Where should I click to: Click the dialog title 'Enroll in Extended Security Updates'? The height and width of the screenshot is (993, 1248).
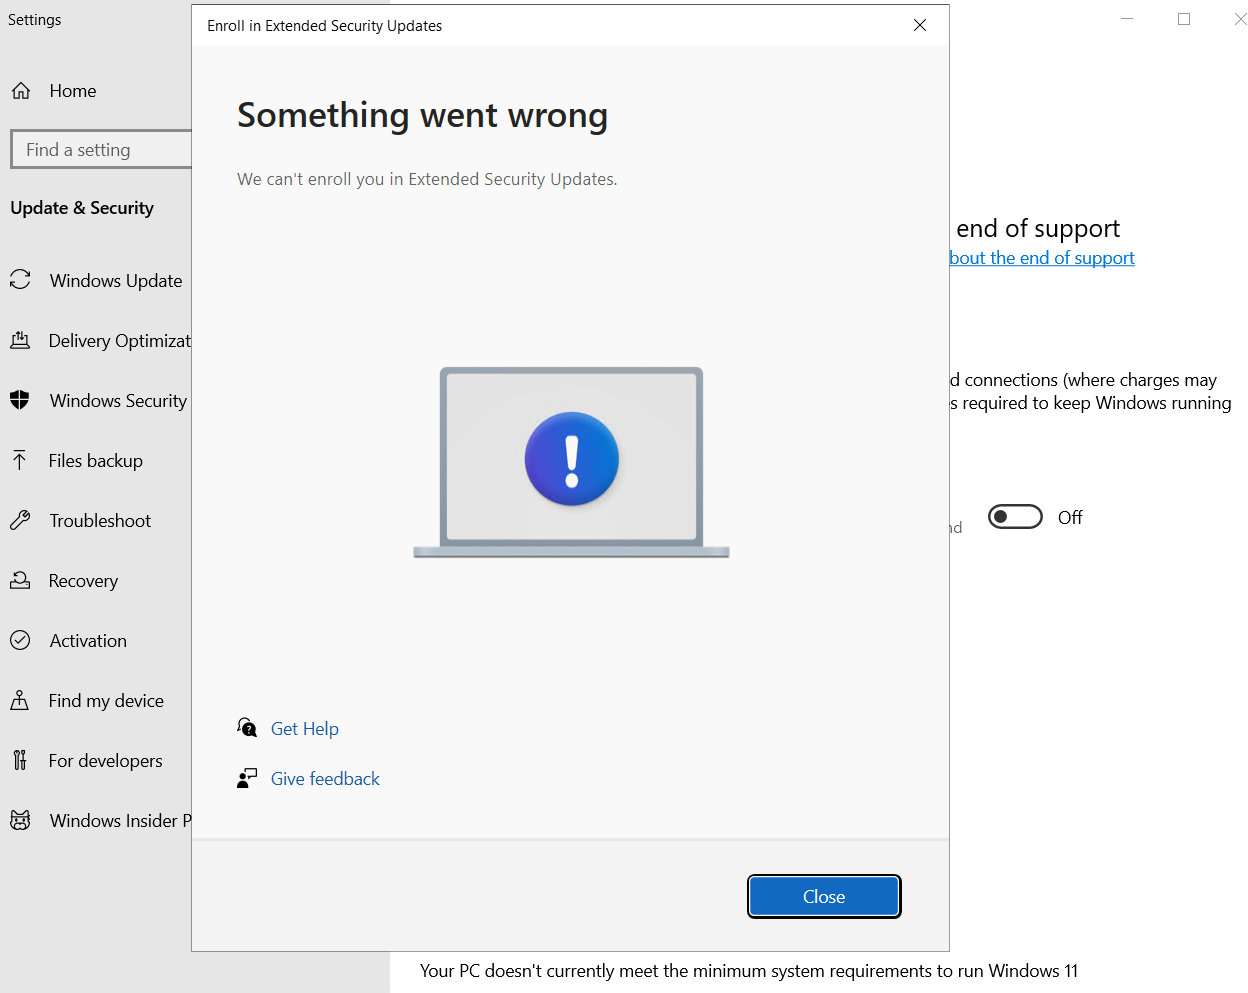pos(324,26)
